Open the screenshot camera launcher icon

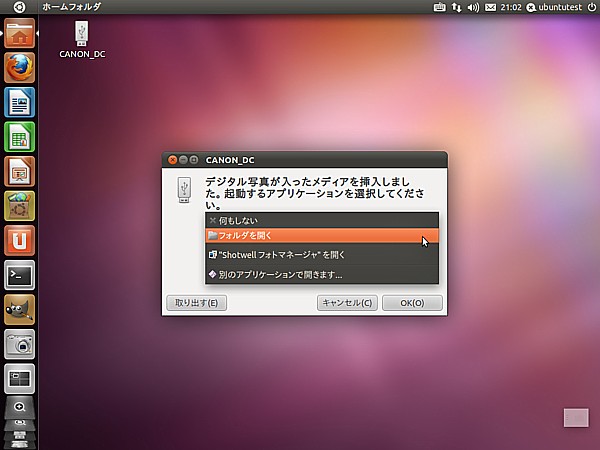[x=20, y=344]
